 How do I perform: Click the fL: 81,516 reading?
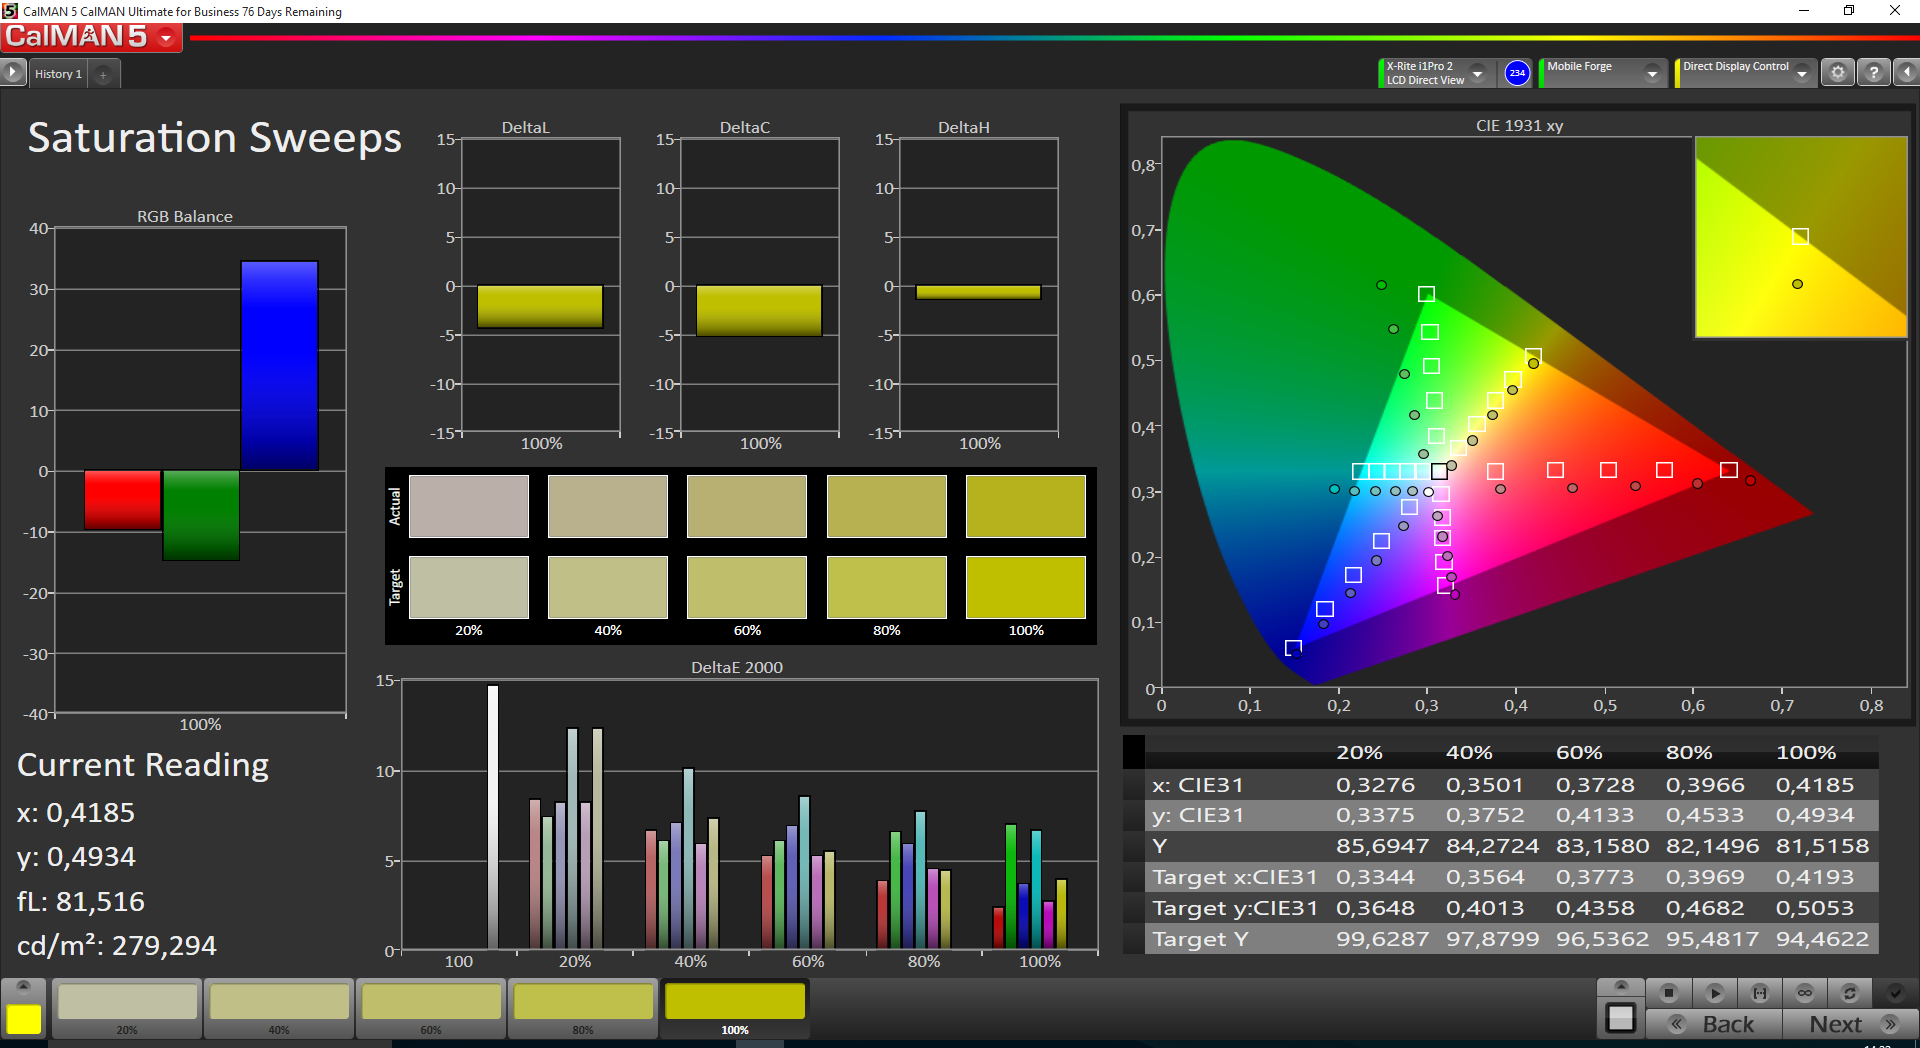click(81, 901)
